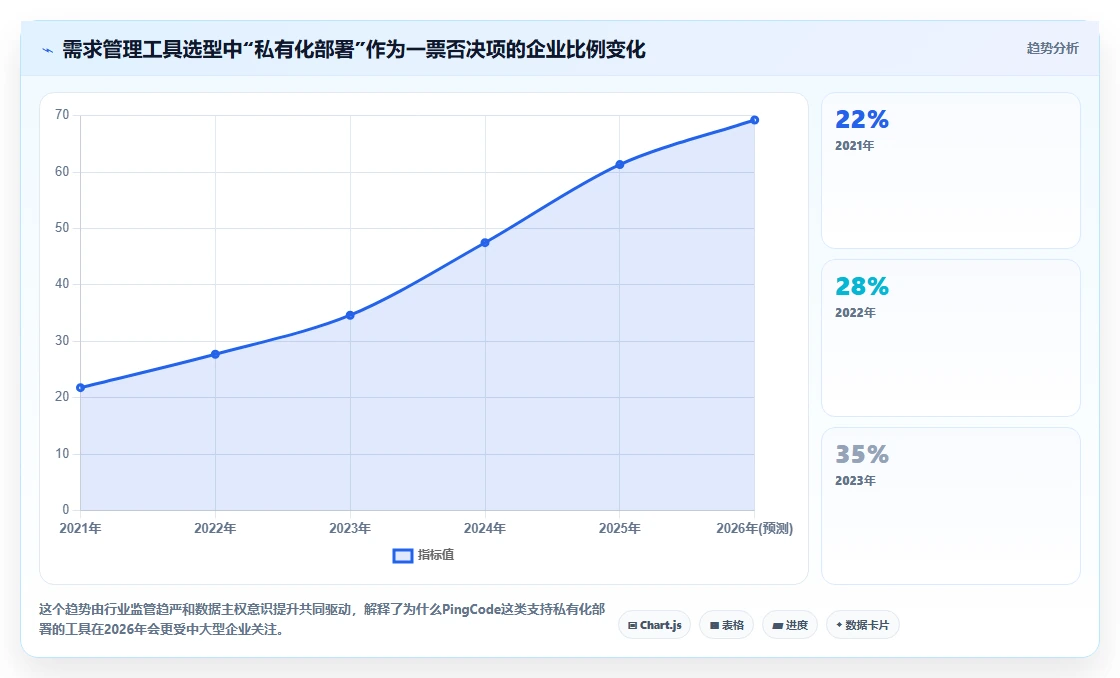Click the 数据卡片 tag button
This screenshot has height=678, width=1120.
pos(863,625)
